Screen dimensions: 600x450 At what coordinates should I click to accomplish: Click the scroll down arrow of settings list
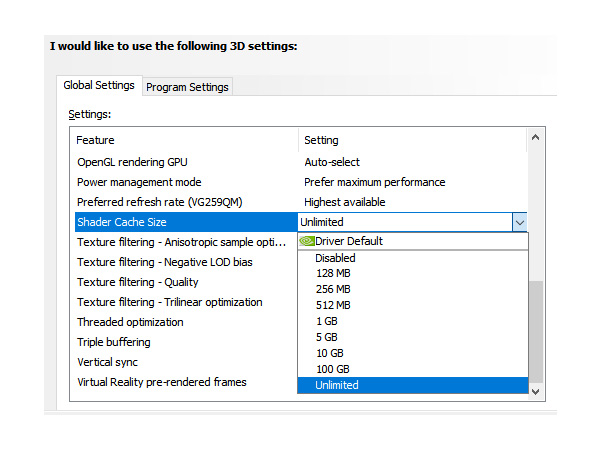click(x=535, y=391)
